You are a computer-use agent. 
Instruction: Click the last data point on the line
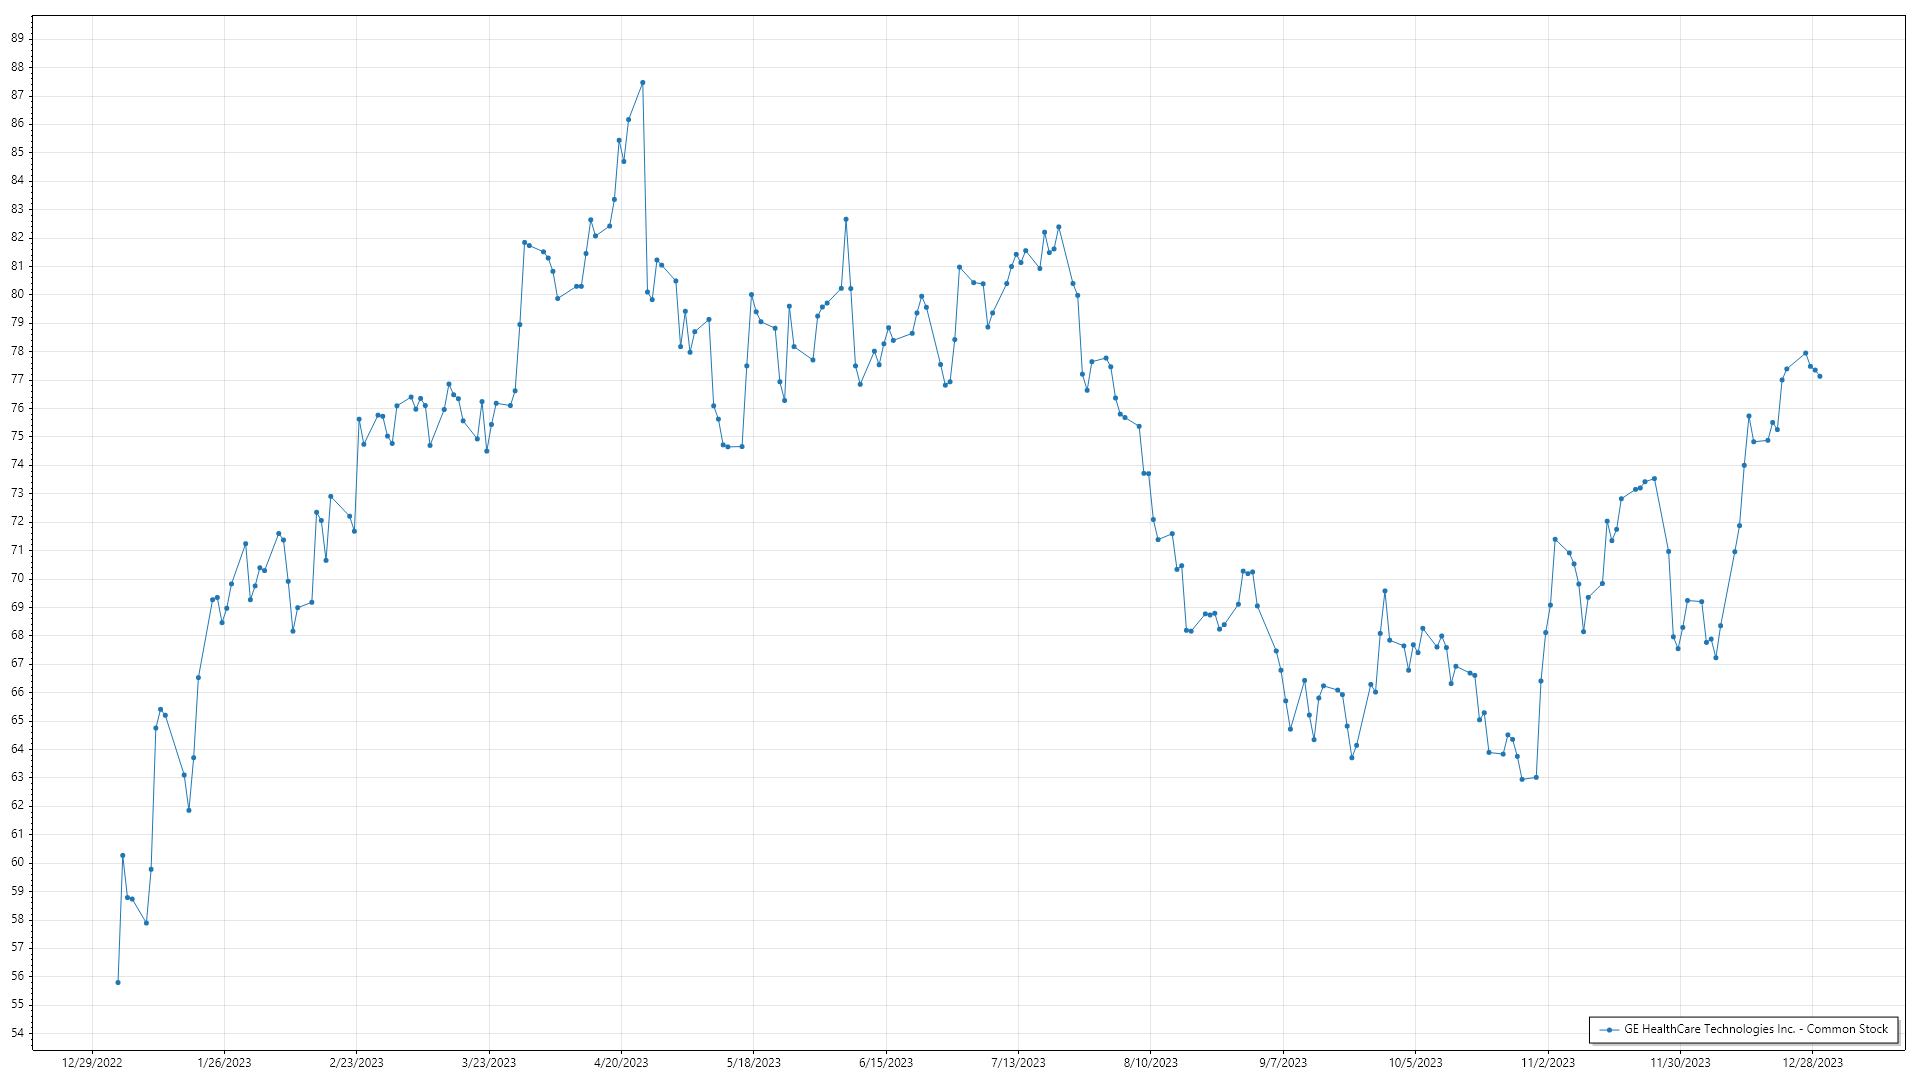click(1820, 377)
